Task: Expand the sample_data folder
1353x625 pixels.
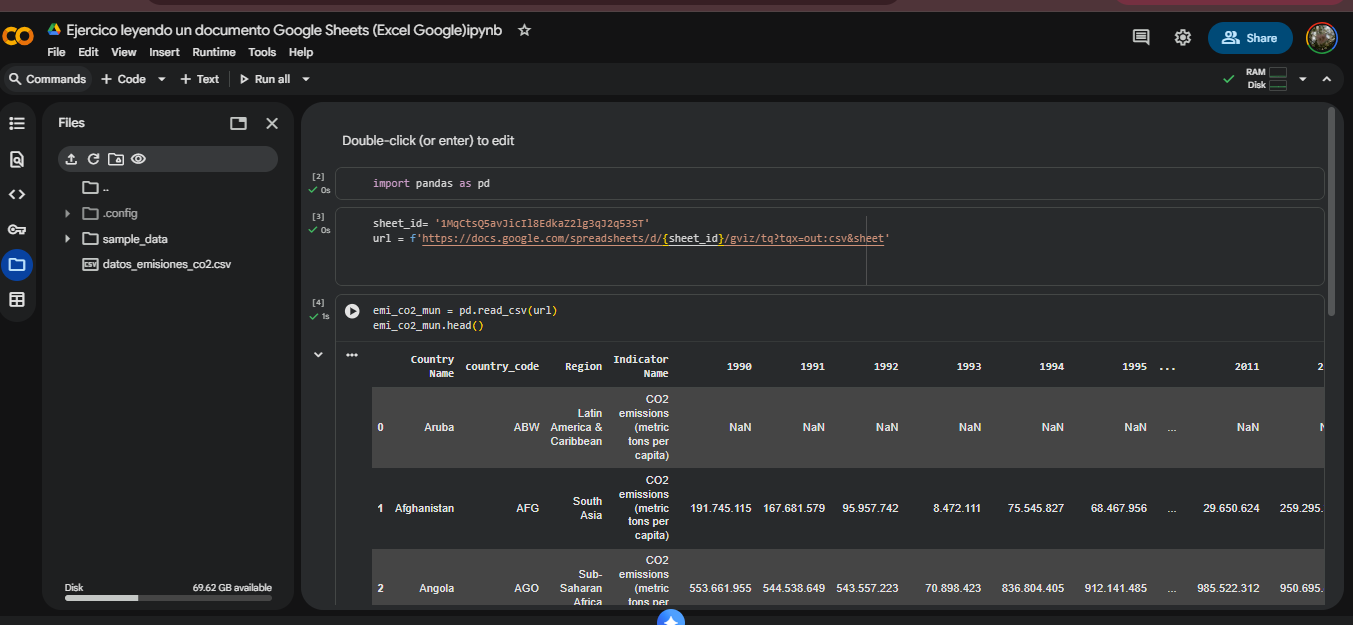Action: coord(67,239)
